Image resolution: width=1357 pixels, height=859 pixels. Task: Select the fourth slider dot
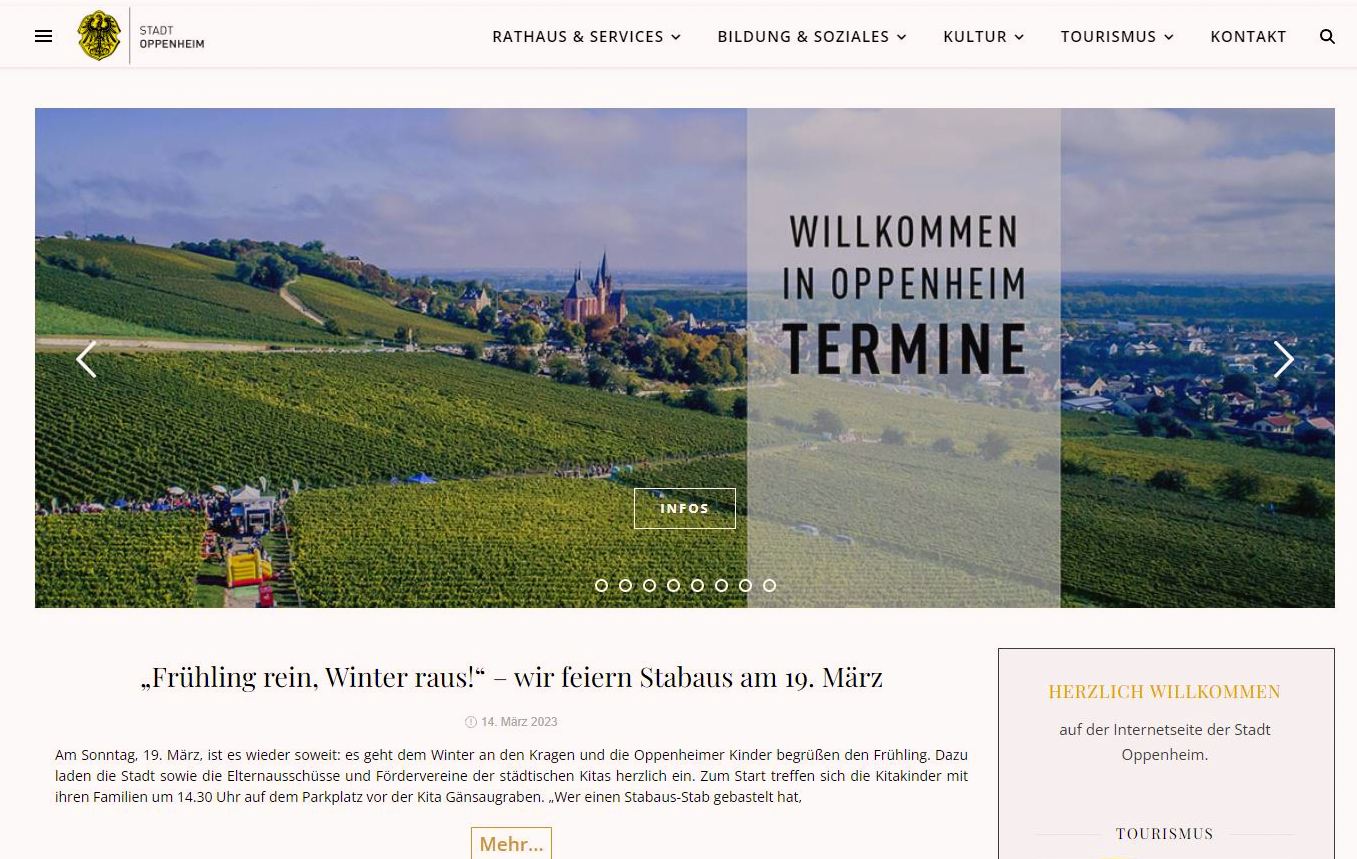(673, 585)
